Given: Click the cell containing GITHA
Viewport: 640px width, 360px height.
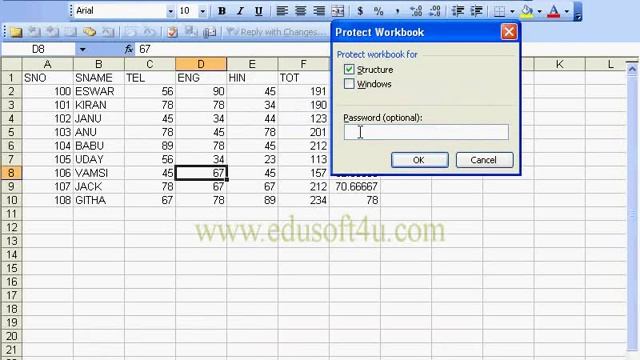Looking at the screenshot, I should (x=99, y=200).
